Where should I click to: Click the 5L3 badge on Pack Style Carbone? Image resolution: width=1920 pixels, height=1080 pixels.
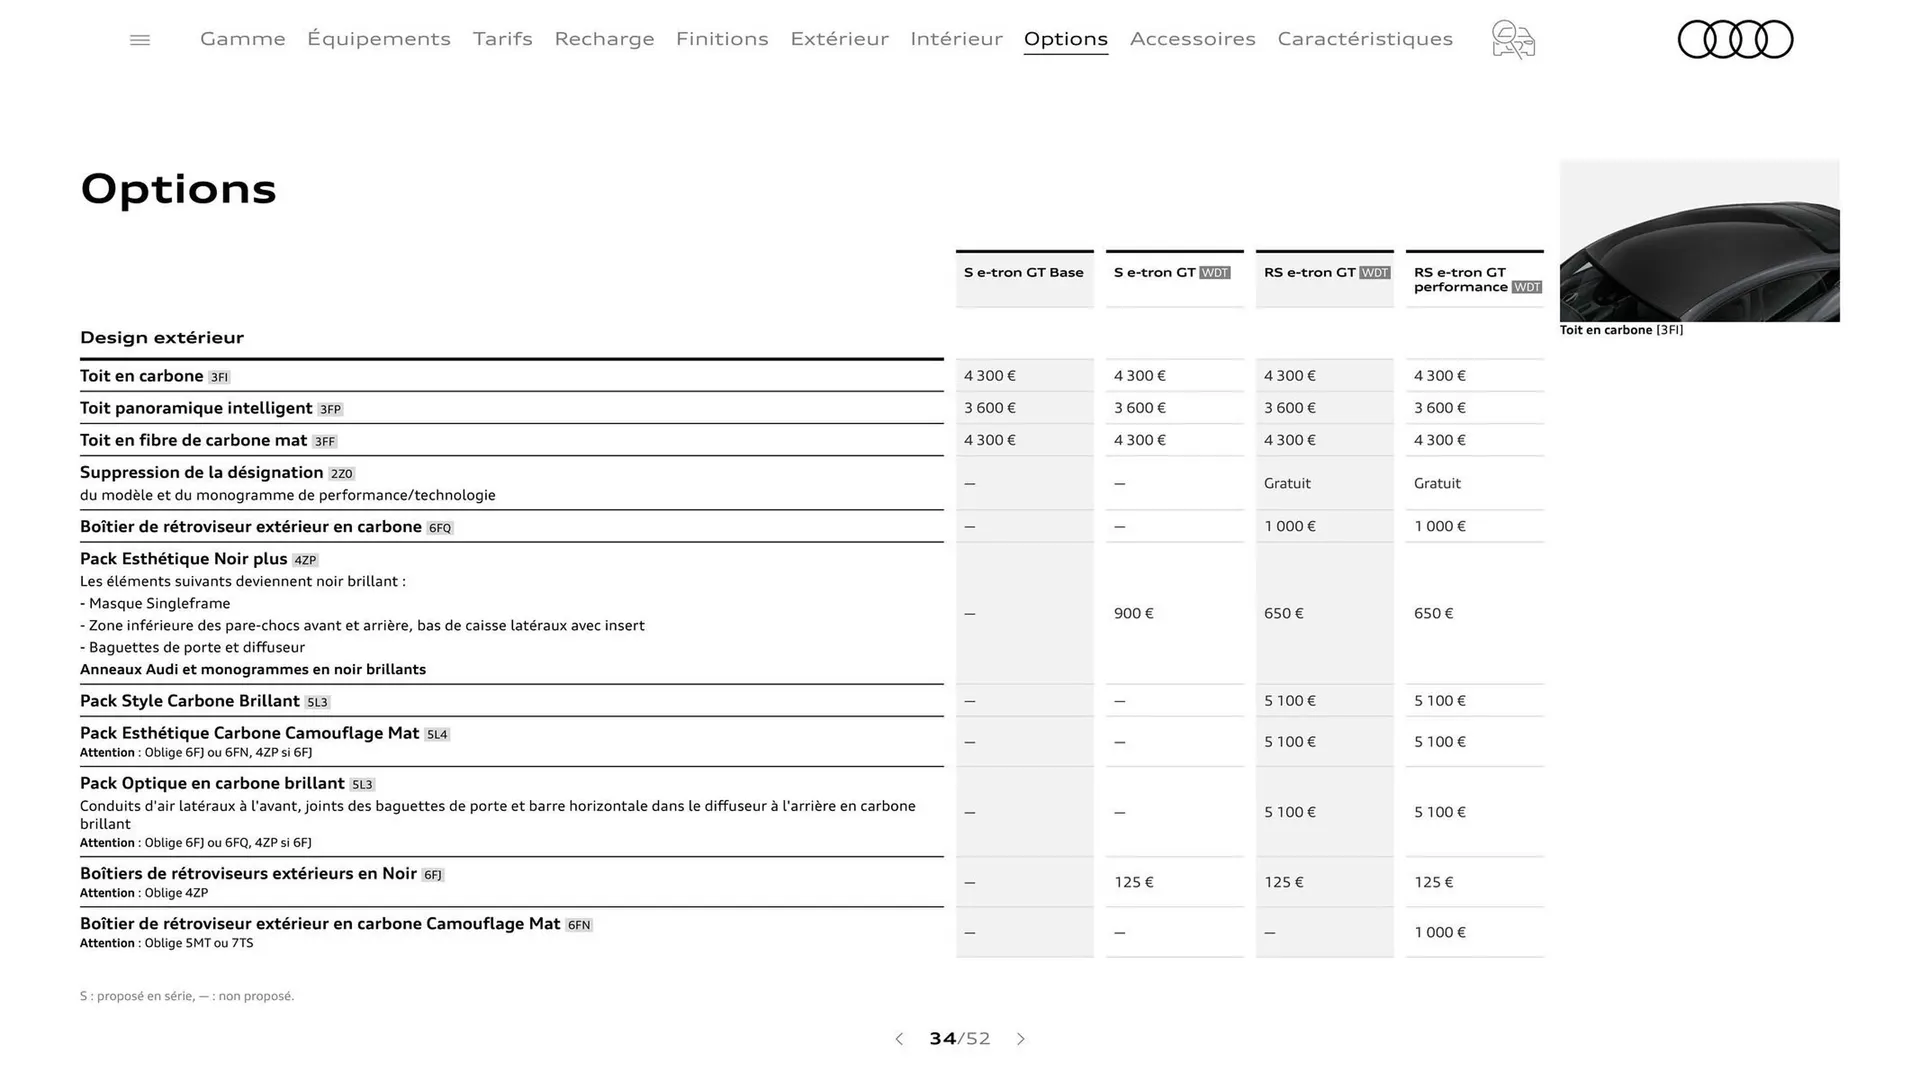[318, 702]
